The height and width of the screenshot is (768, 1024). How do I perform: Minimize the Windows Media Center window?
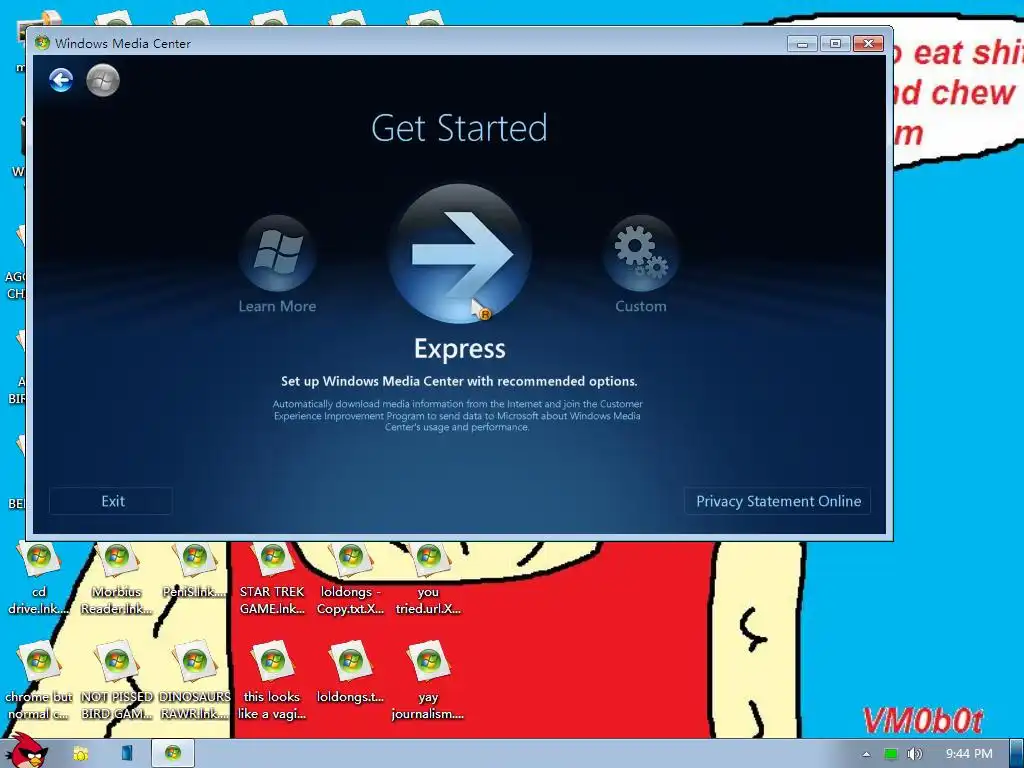coord(803,44)
